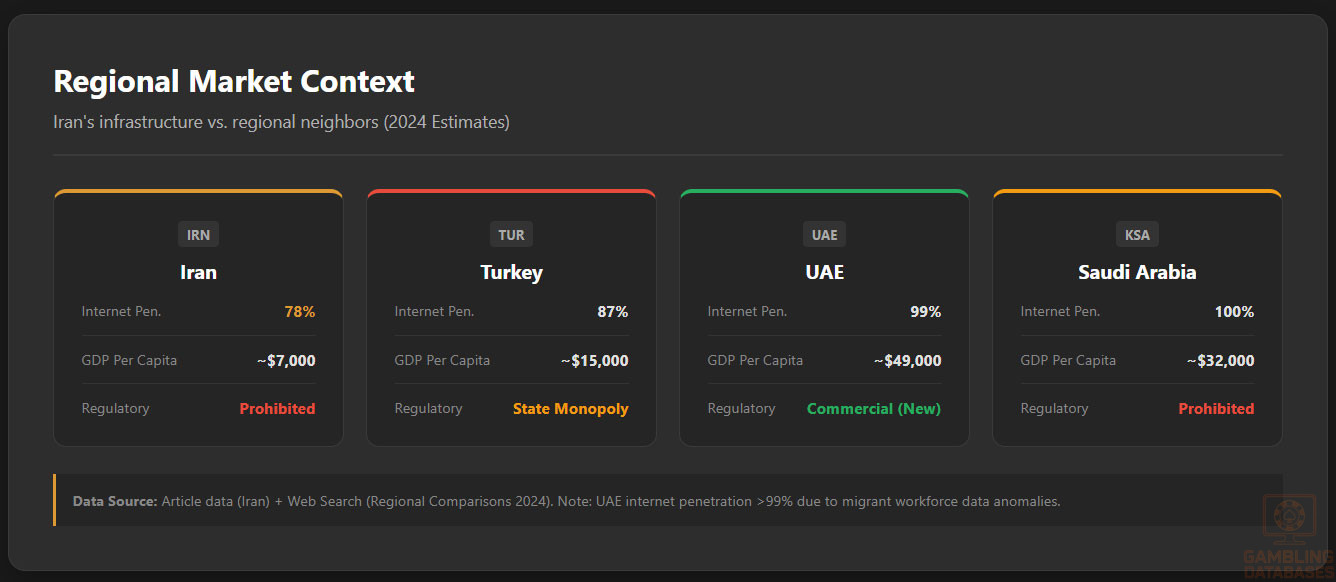This screenshot has height=582, width=1336.
Task: Click Iran's Prohibited regulatory status
Action: [x=277, y=409]
